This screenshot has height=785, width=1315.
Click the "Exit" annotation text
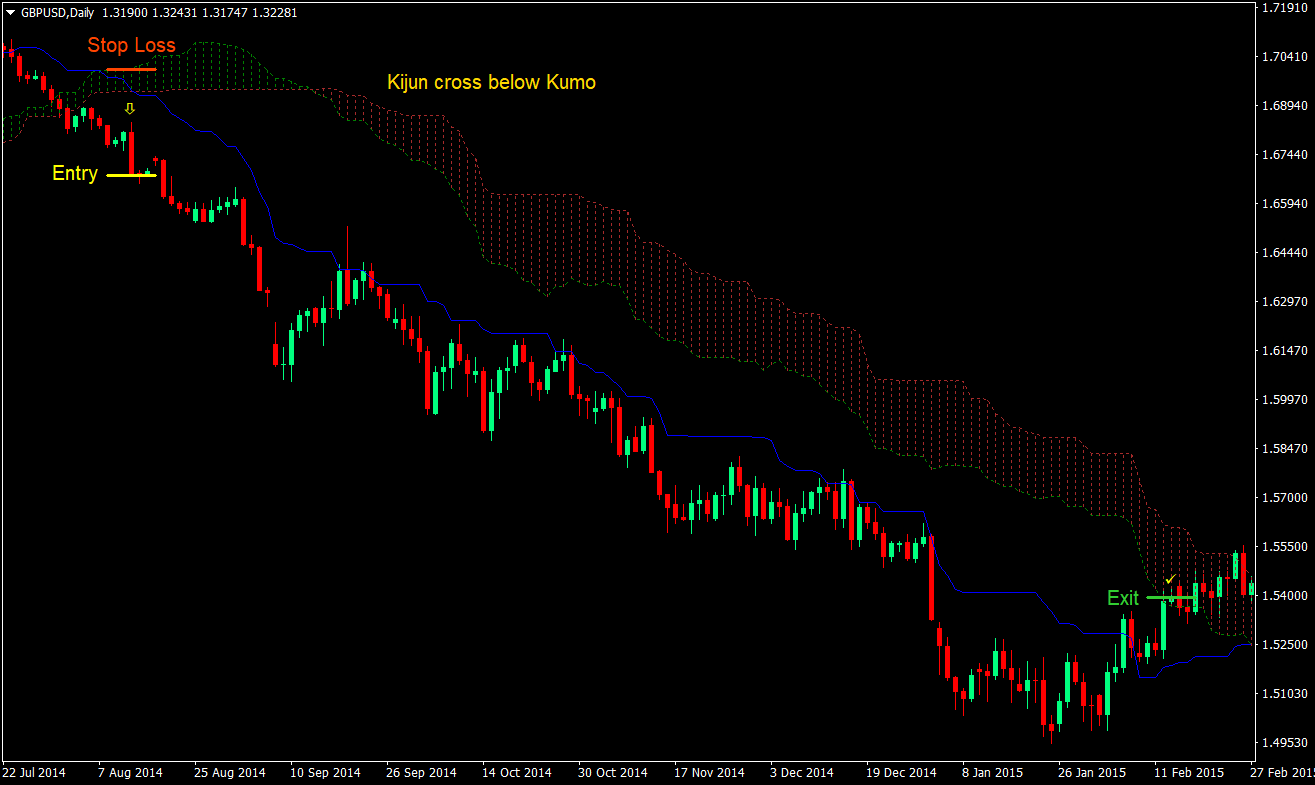coord(1124,598)
